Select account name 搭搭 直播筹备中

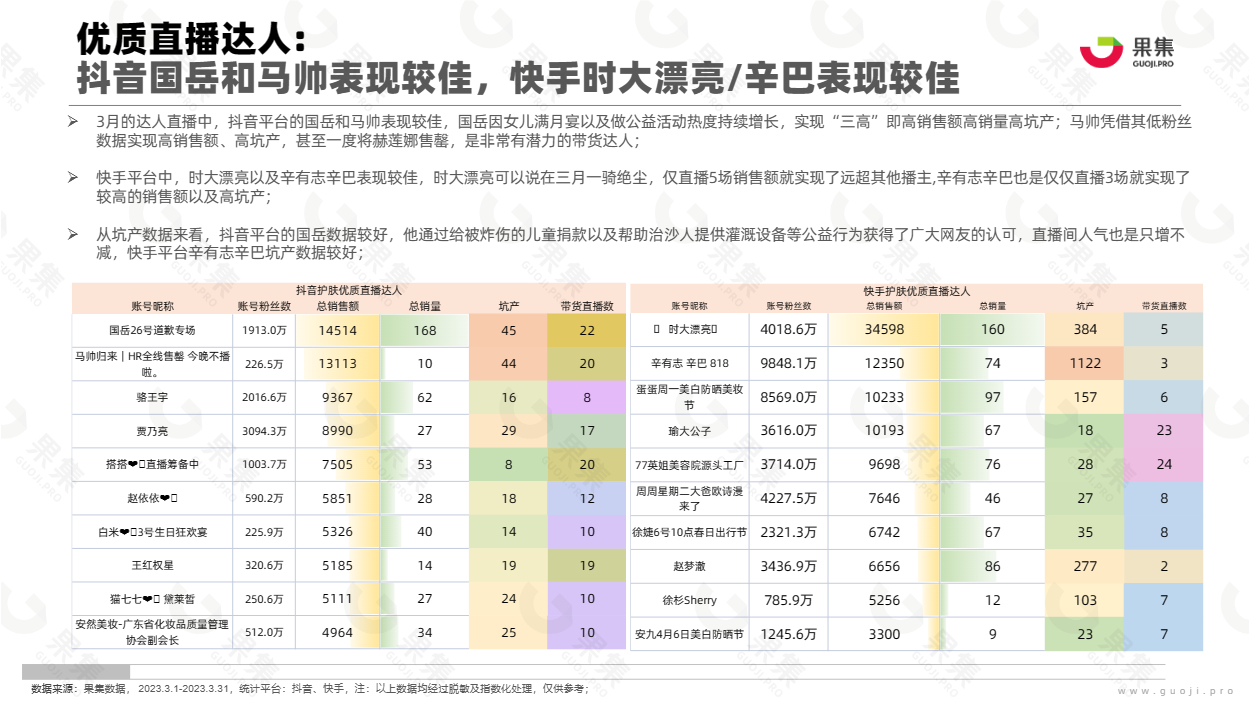pyautogui.click(x=152, y=465)
